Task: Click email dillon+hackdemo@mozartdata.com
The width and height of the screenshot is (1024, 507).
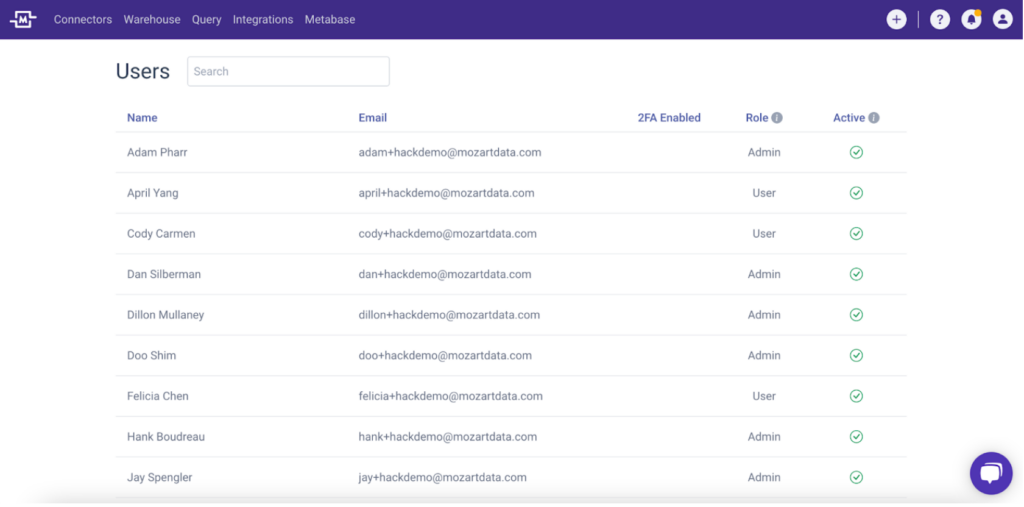Action: tap(449, 315)
